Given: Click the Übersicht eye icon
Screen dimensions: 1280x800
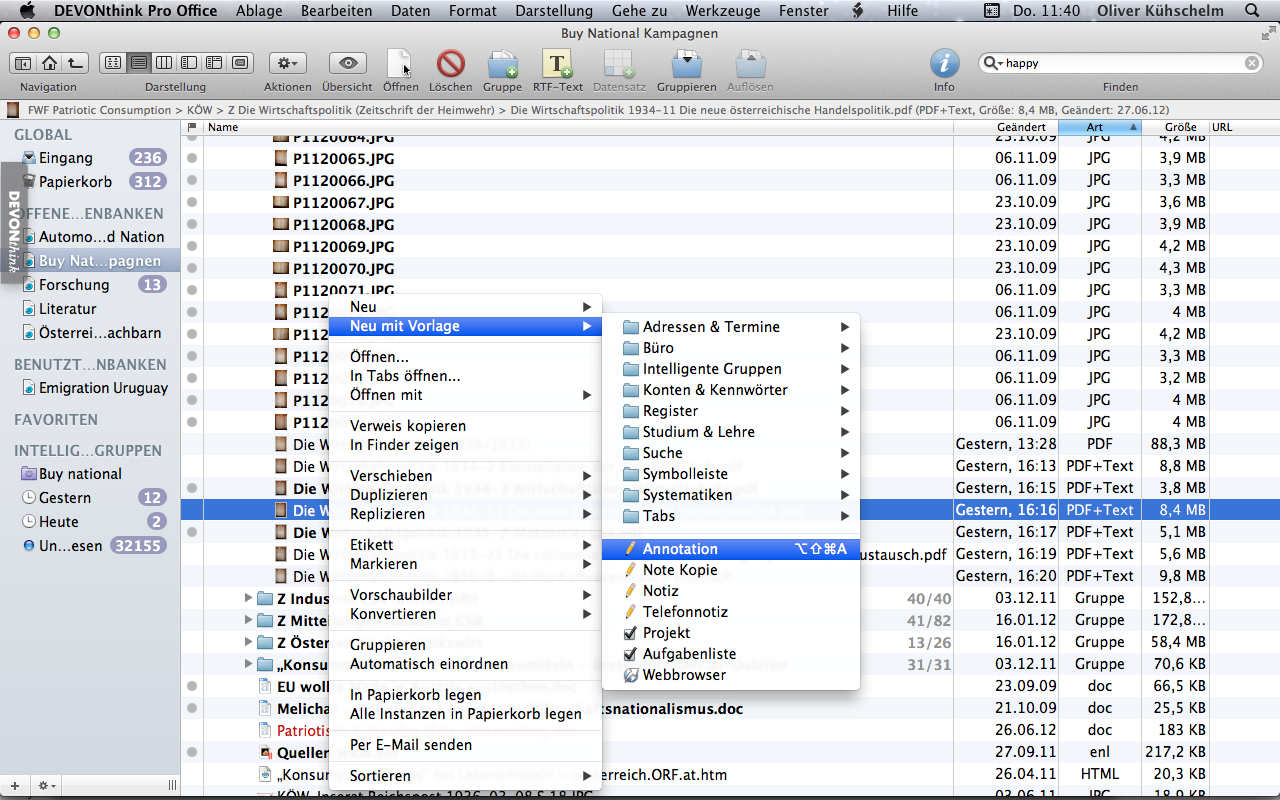Looking at the screenshot, I should (x=348, y=63).
